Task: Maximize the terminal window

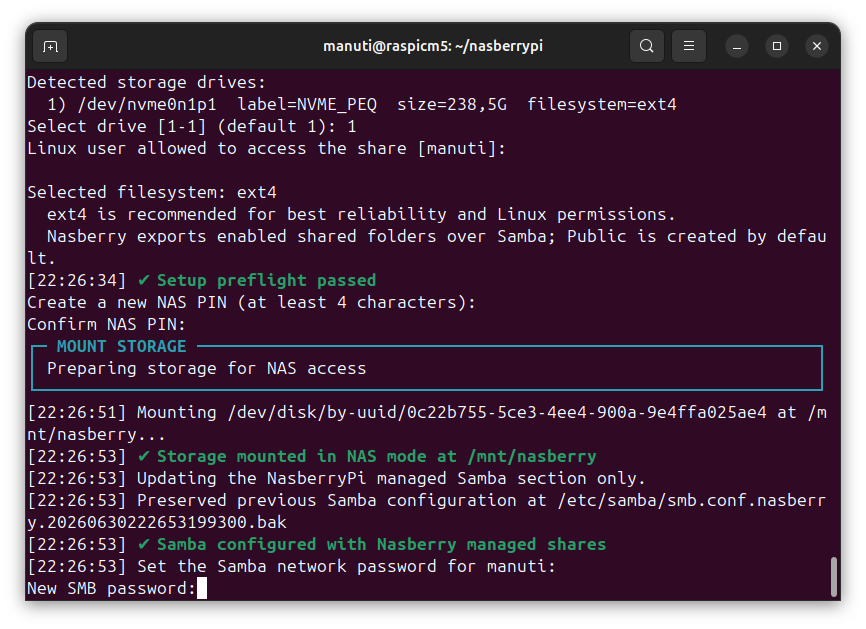Action: coord(777,46)
